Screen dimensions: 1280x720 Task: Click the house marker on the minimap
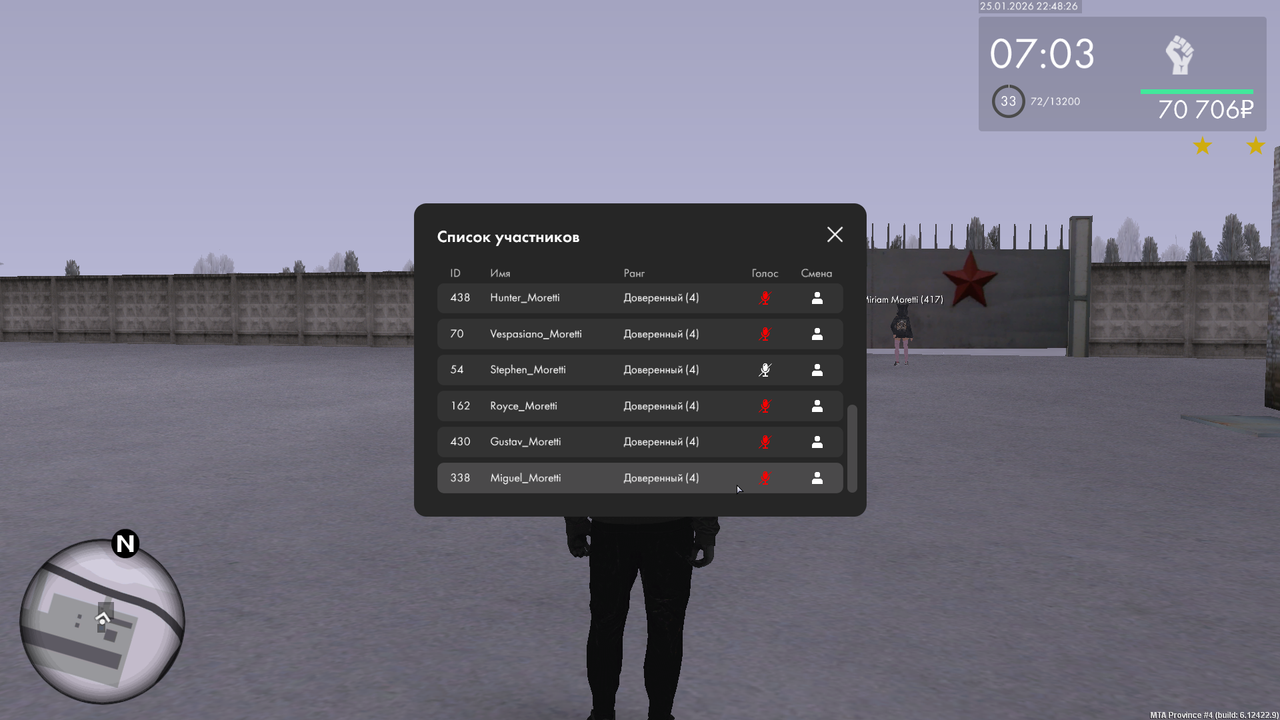102,619
